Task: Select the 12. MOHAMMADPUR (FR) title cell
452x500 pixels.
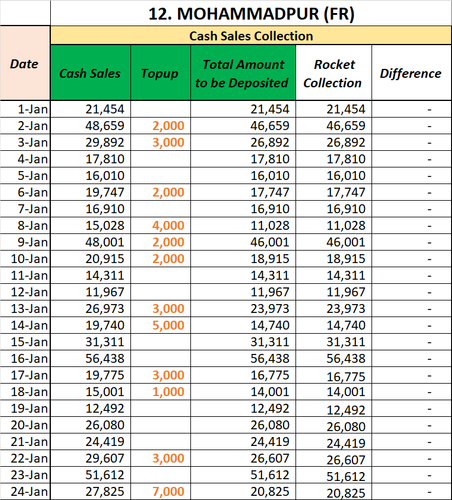Action: pos(251,13)
